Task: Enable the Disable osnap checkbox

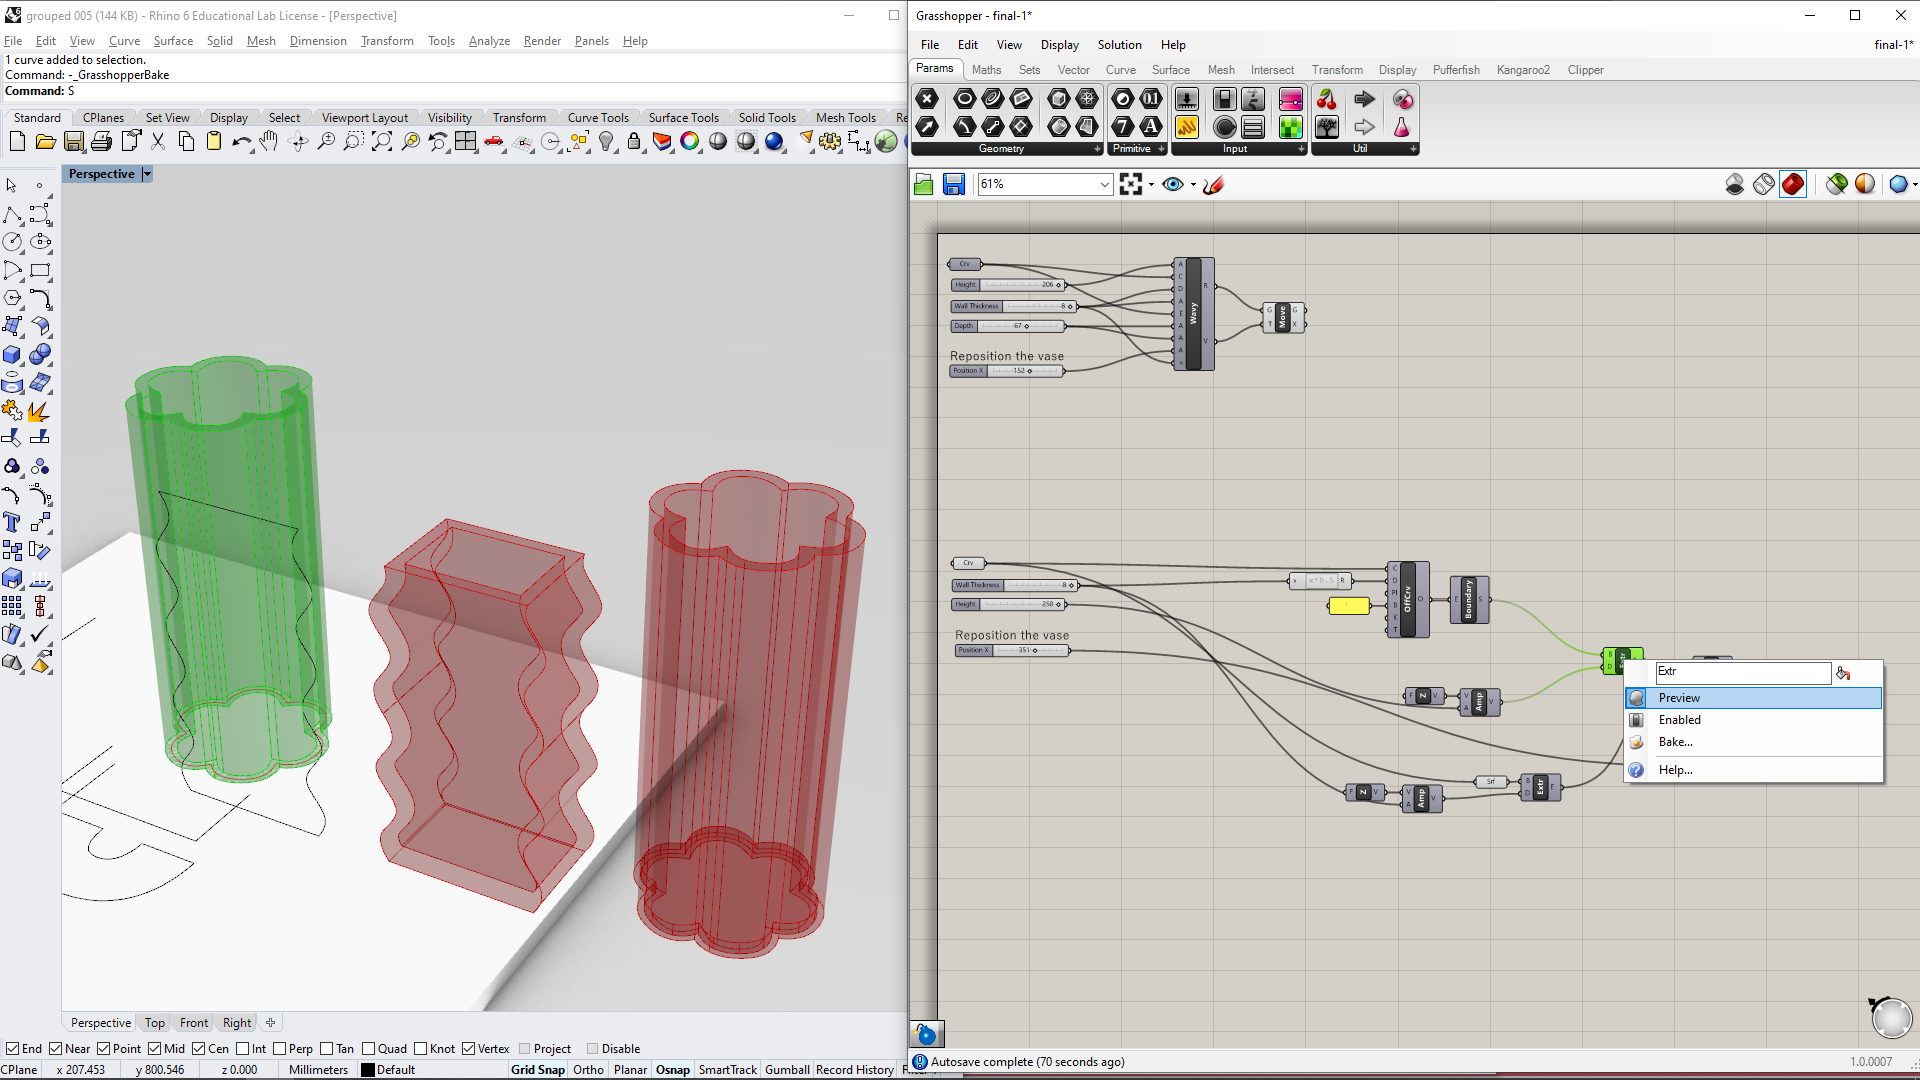Action: [591, 1048]
